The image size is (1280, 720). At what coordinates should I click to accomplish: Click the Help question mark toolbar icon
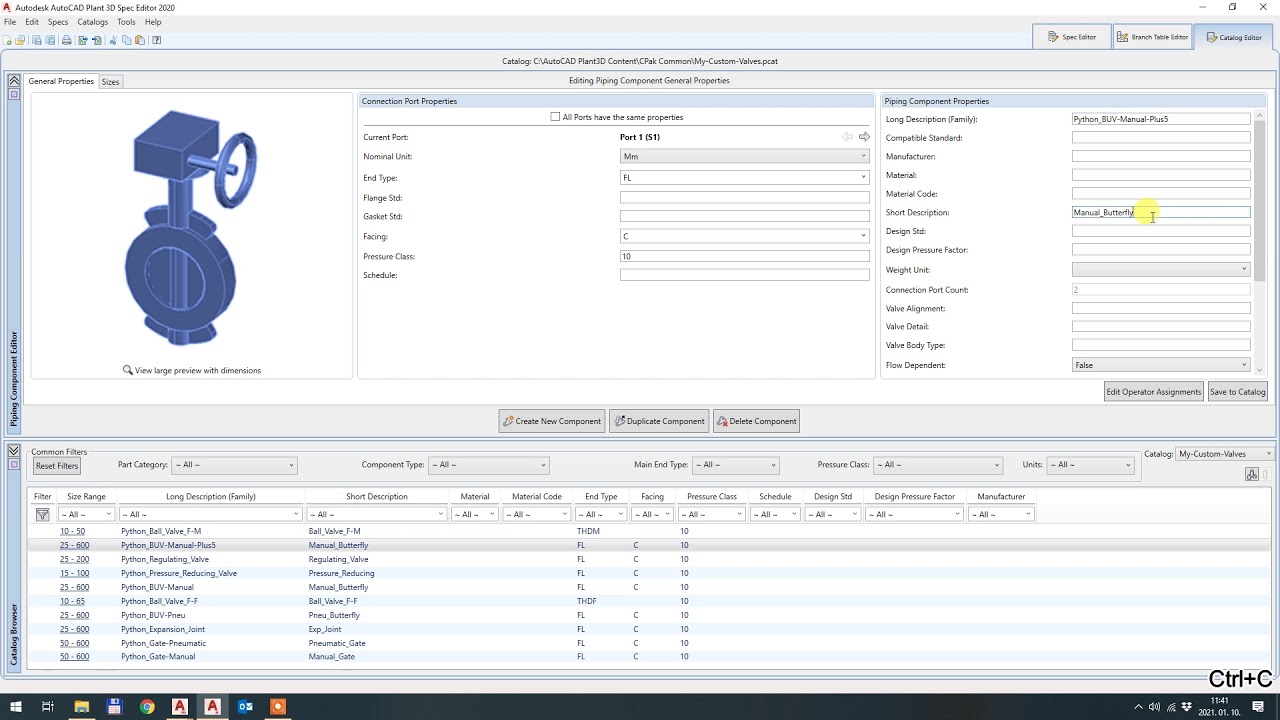pos(157,40)
